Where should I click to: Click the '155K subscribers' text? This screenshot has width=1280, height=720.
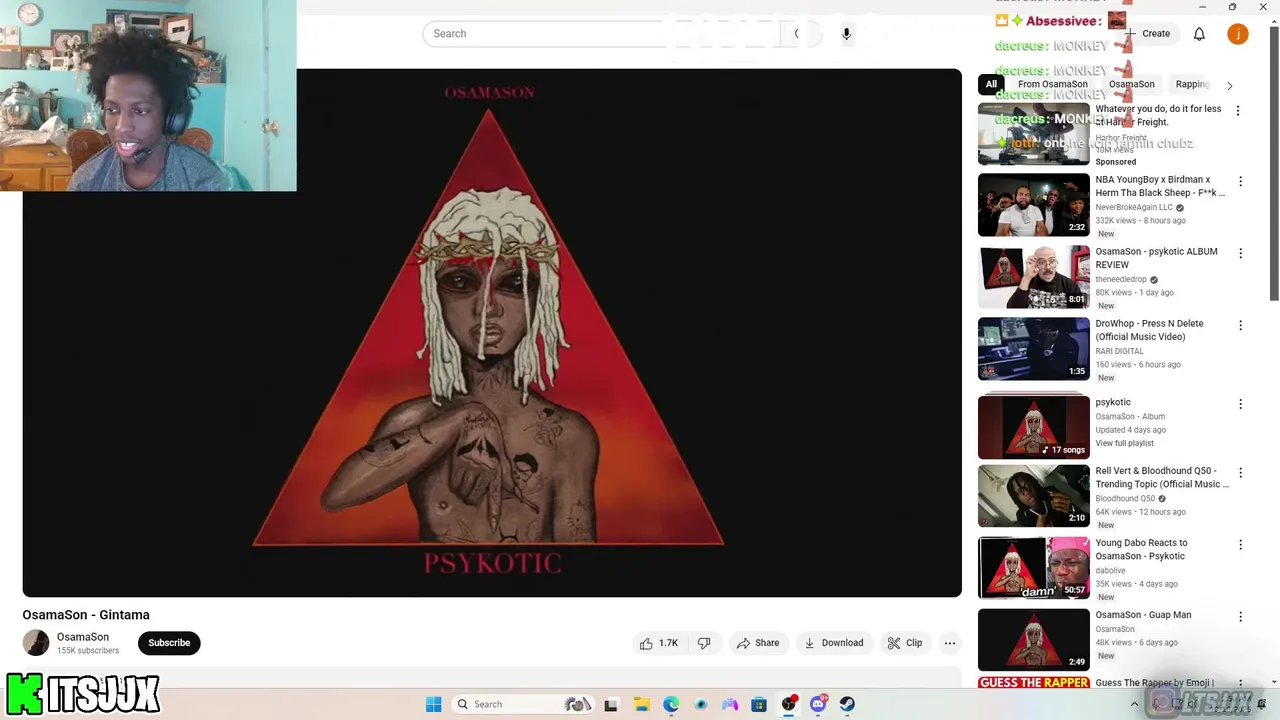(88, 651)
